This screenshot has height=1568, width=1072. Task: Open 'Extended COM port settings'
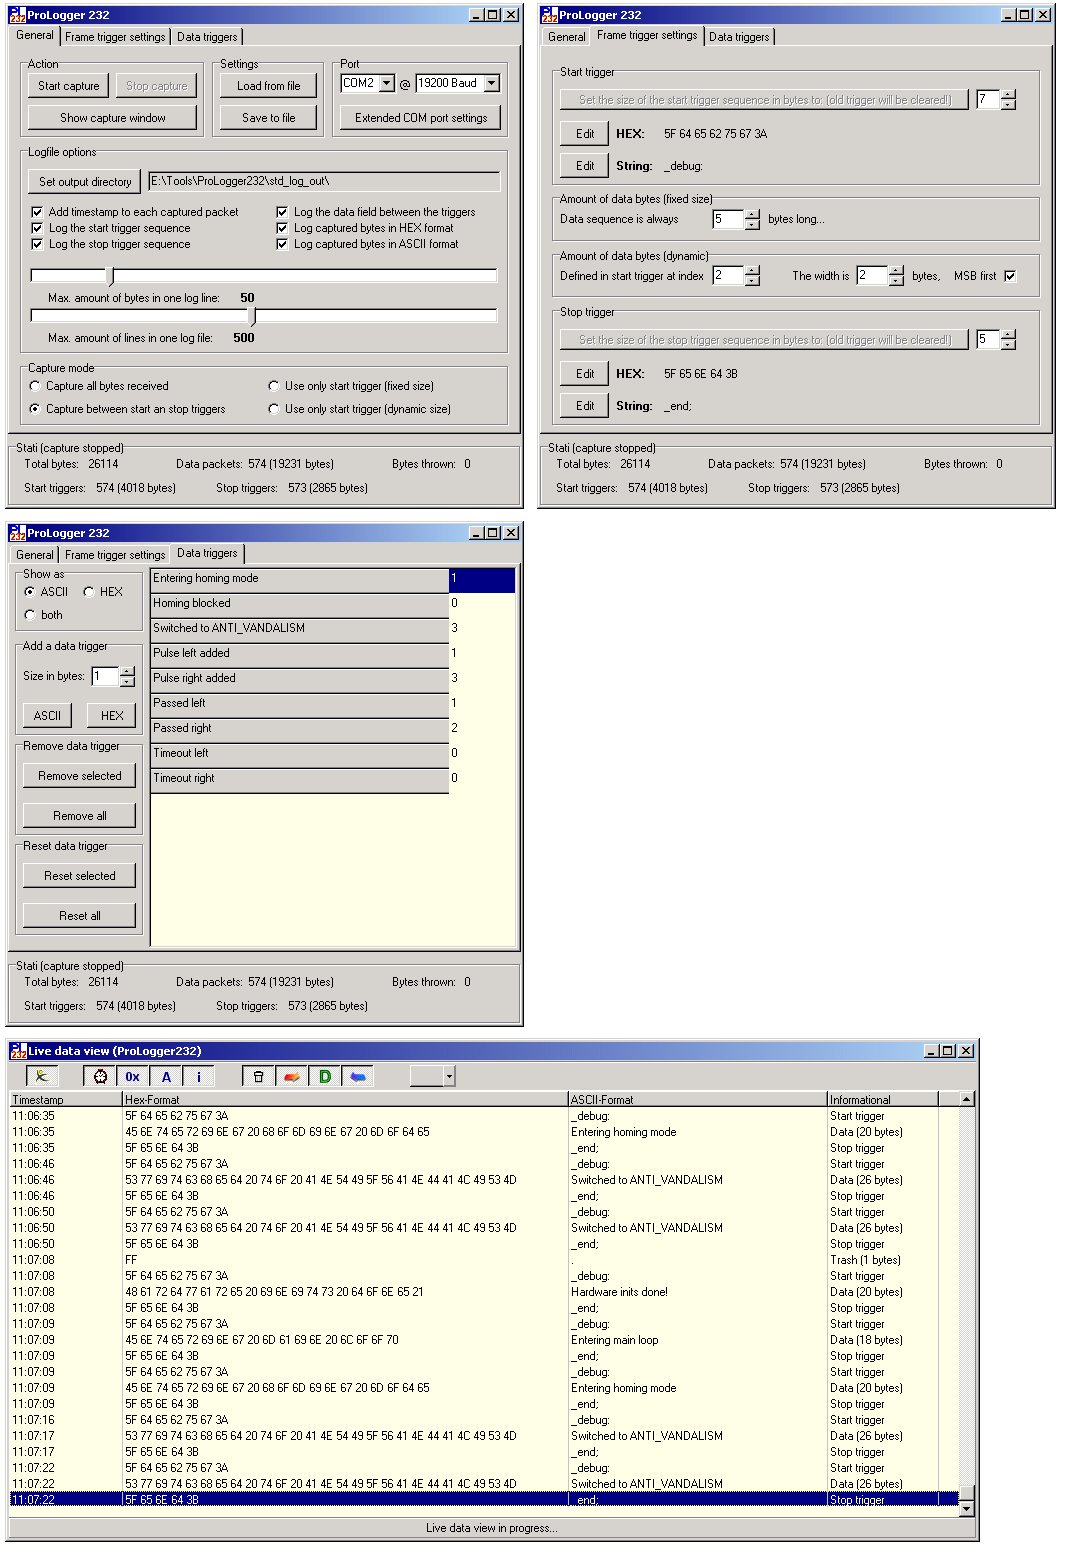point(421,118)
